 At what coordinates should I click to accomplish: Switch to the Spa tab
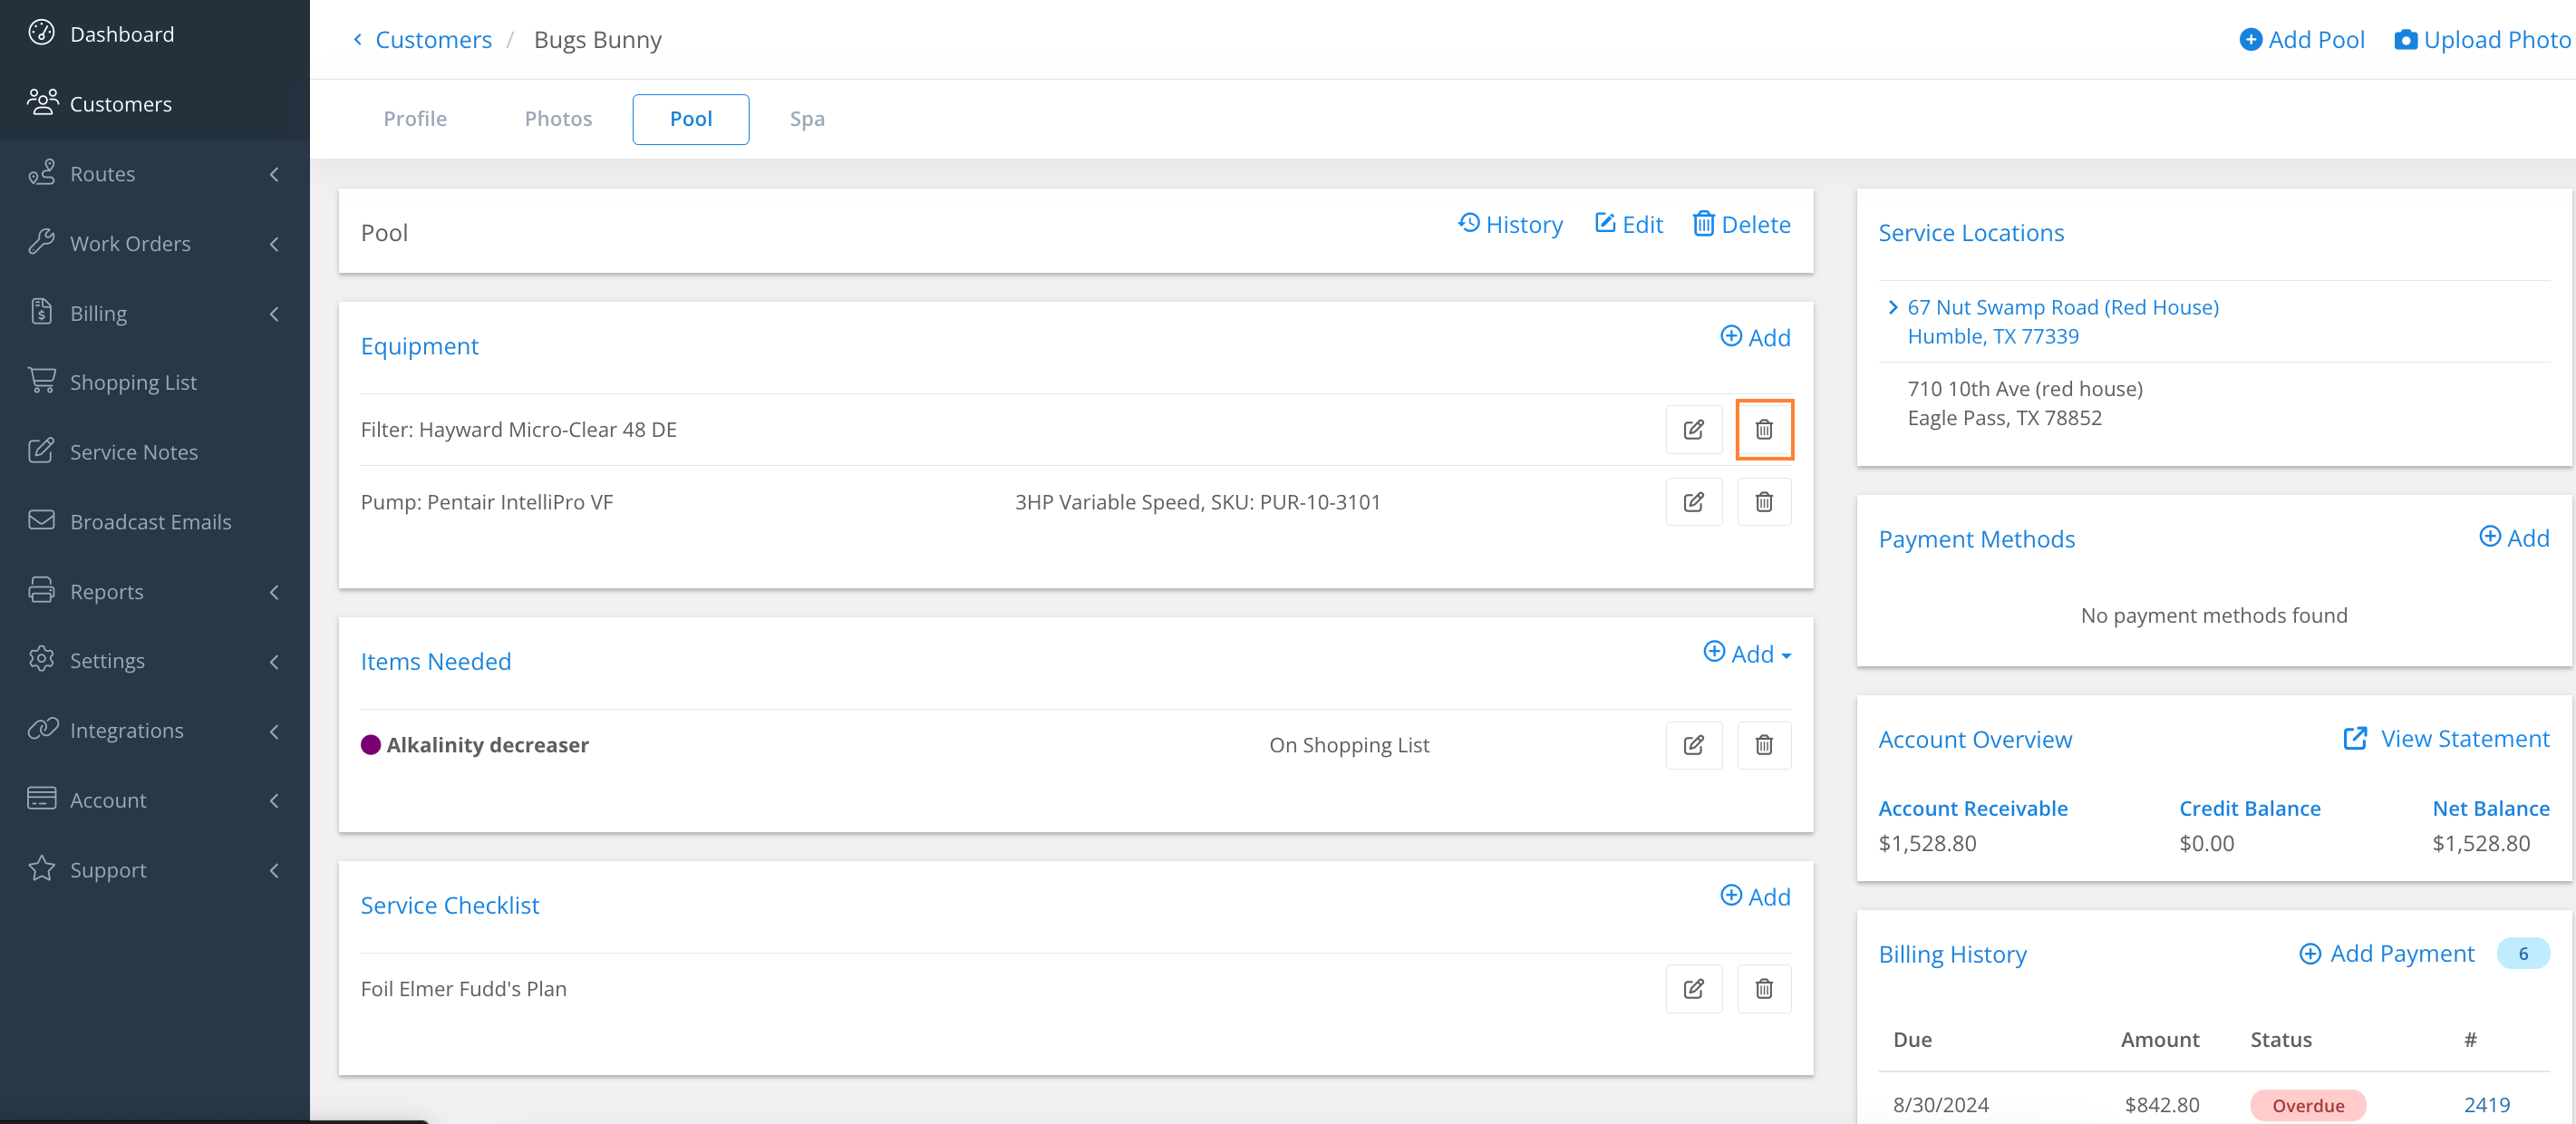coord(806,119)
